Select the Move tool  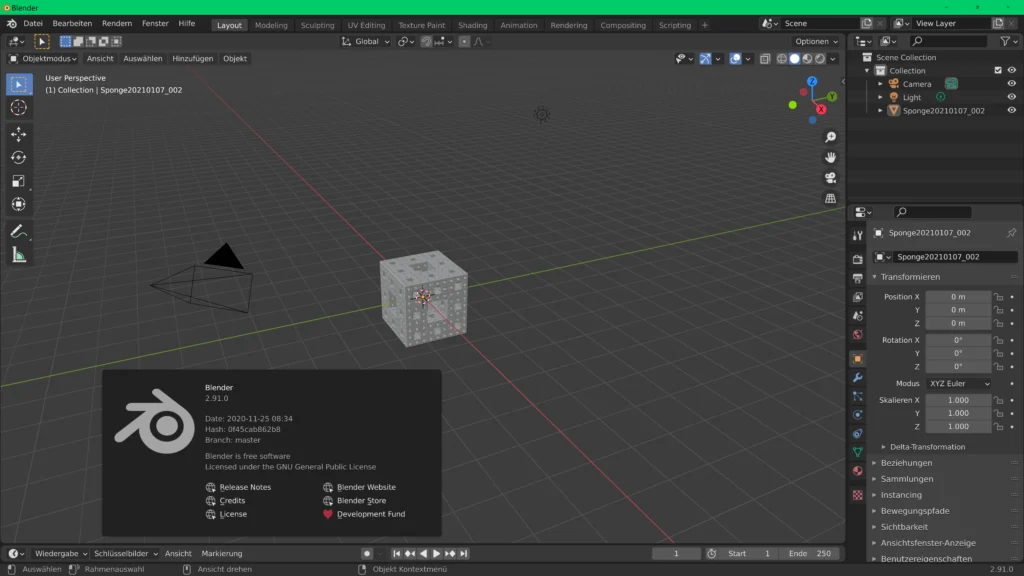18,134
